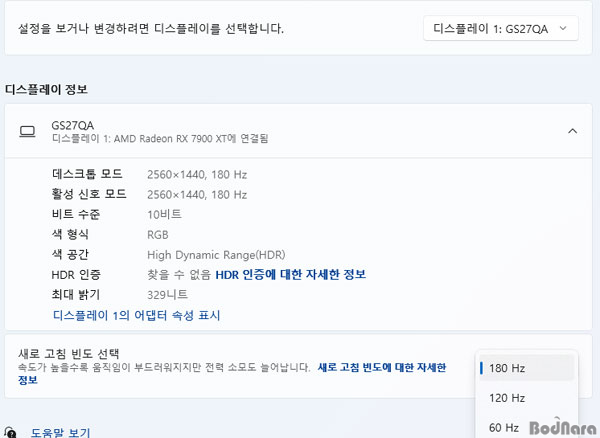Click the 도움말 보기 help link
Screen dimensions: 600x438
pyautogui.click(x=60, y=433)
